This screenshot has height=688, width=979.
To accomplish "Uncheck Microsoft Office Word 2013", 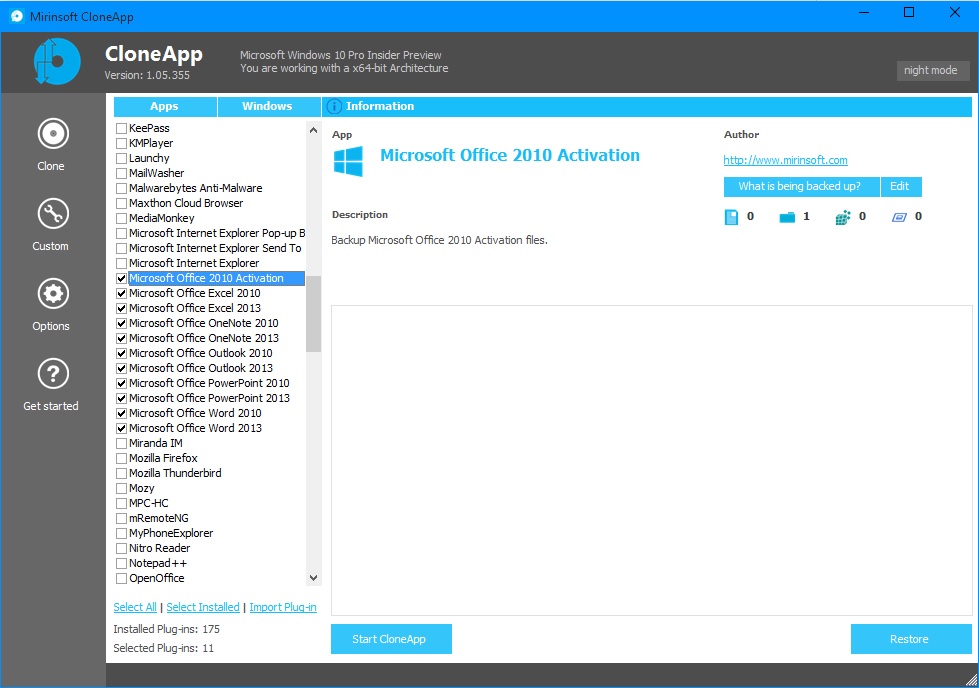I will (x=121, y=428).
